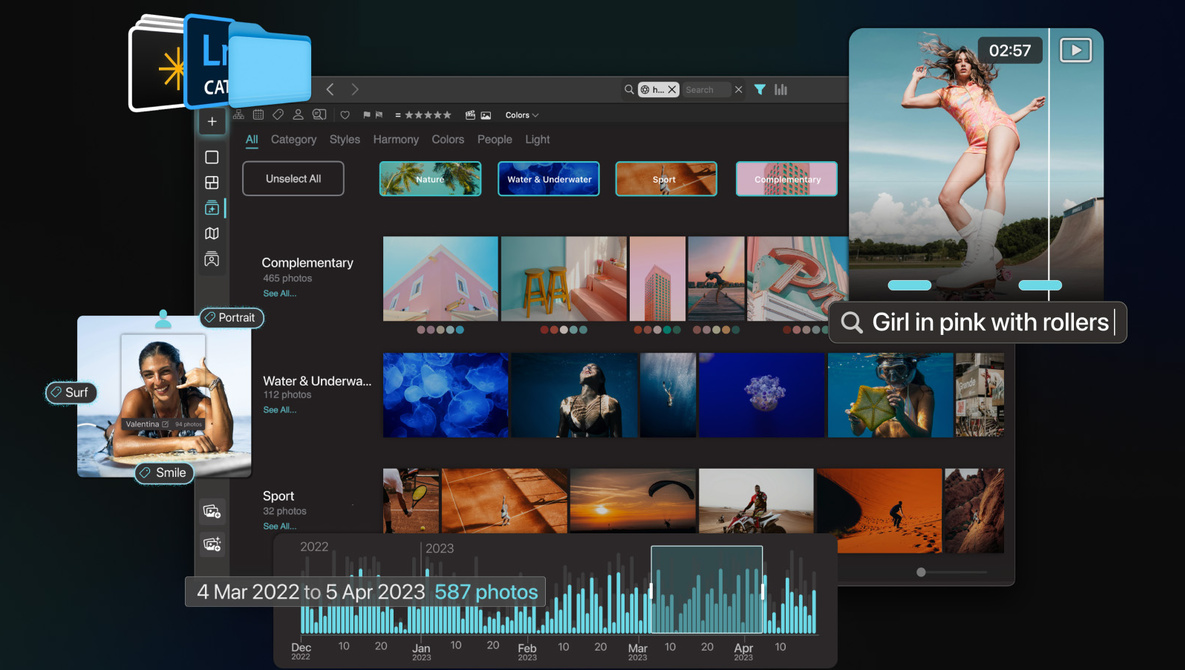The image size is (1185, 670).
Task: Filter videos with the clapperboard icon
Action: (470, 115)
